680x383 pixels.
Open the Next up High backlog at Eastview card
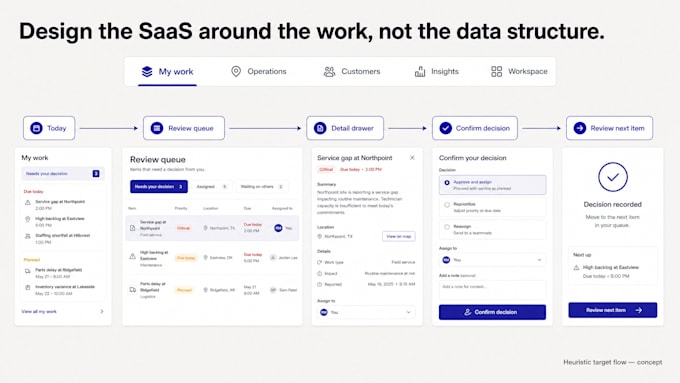click(x=613, y=265)
